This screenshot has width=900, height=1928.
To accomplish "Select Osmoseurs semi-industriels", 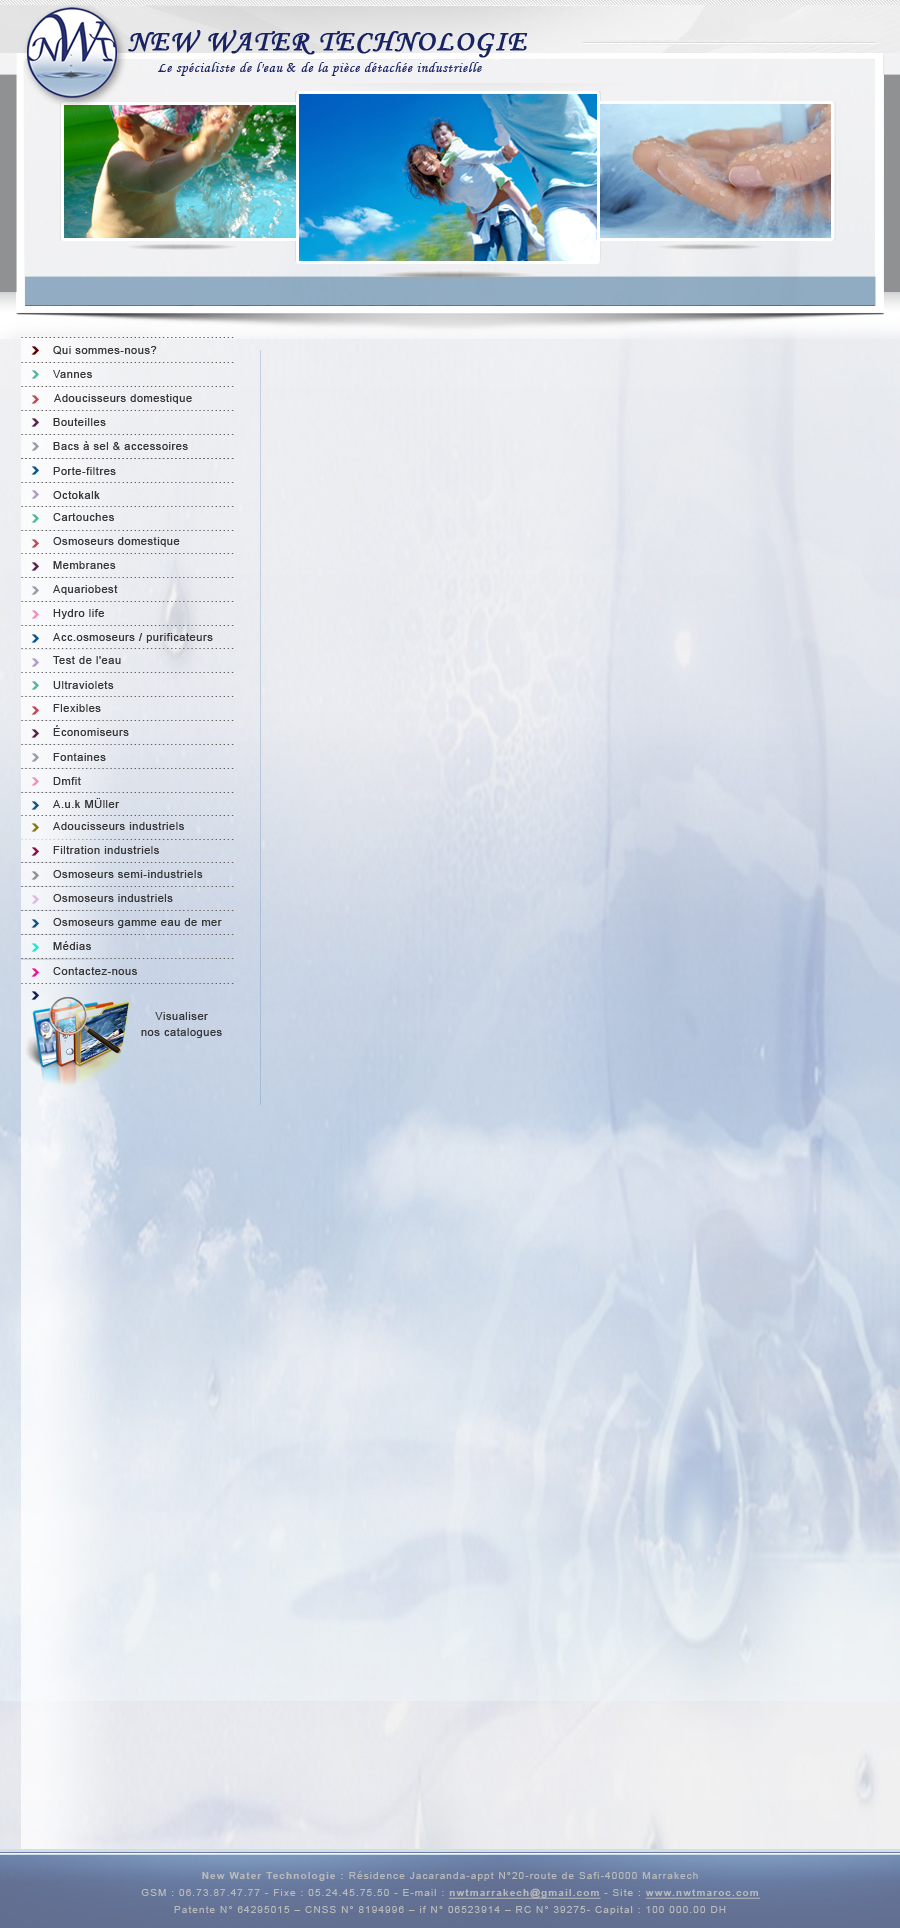I will pyautogui.click(x=128, y=874).
